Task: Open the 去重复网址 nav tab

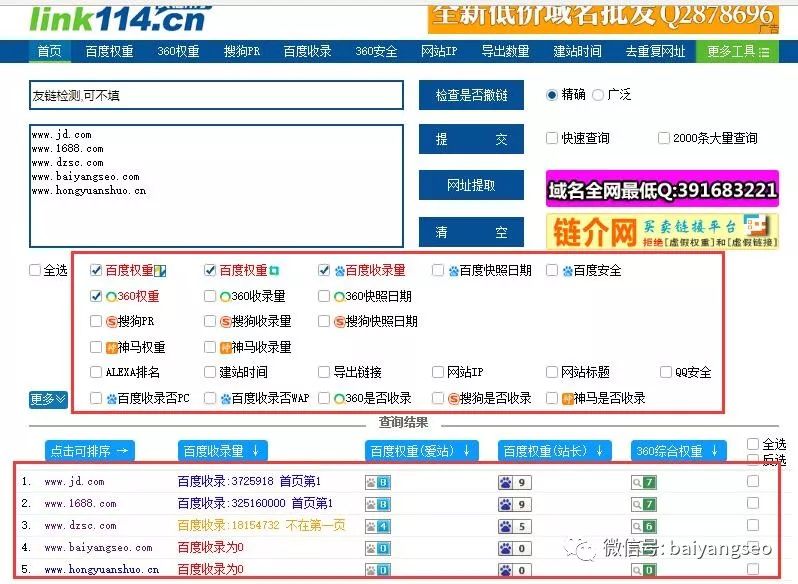Action: (655, 51)
